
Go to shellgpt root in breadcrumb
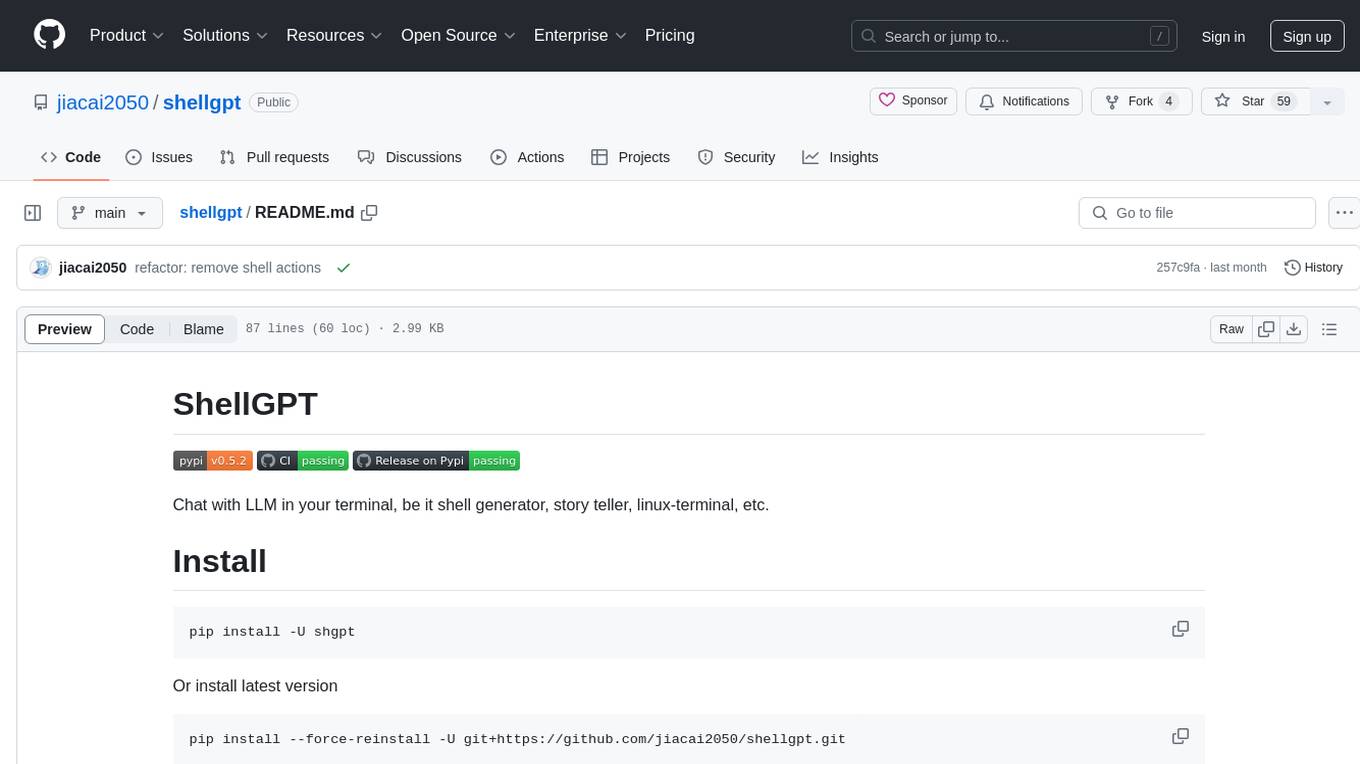click(211, 212)
